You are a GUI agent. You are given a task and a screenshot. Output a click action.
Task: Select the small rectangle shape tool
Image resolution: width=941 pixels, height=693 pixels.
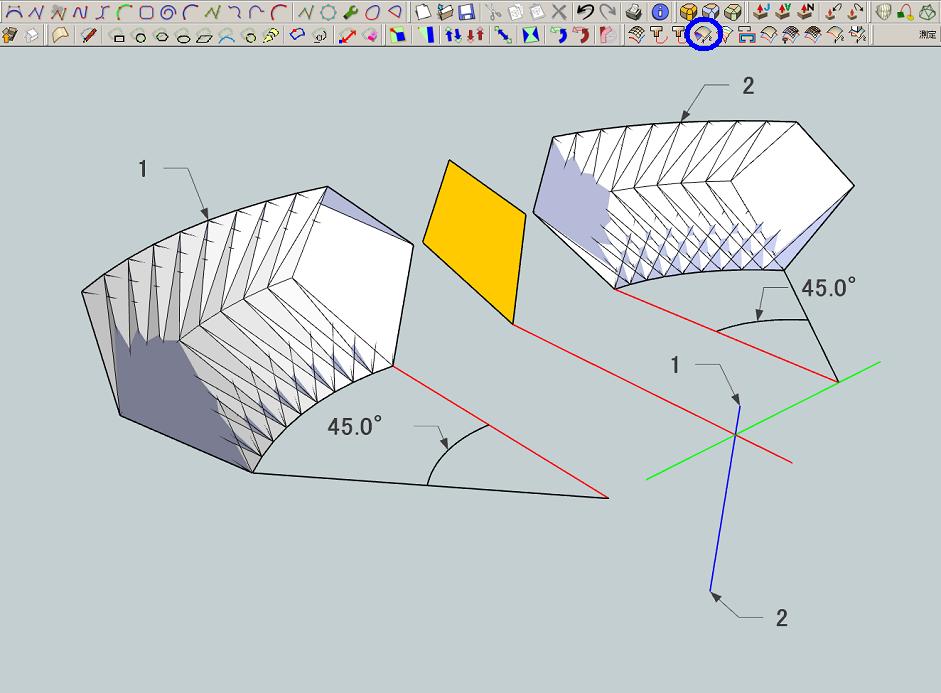(119, 38)
